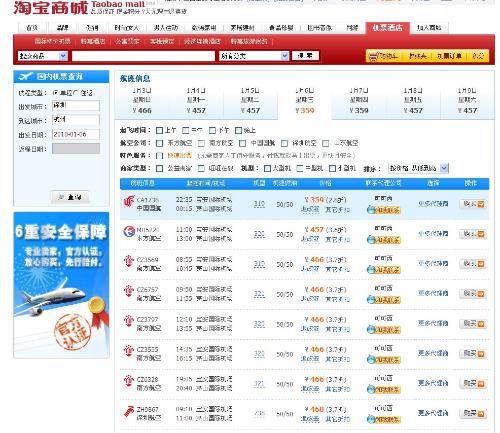Click the airplane icon in the flight search panel header
The width and height of the screenshot is (500, 433).
[25, 76]
